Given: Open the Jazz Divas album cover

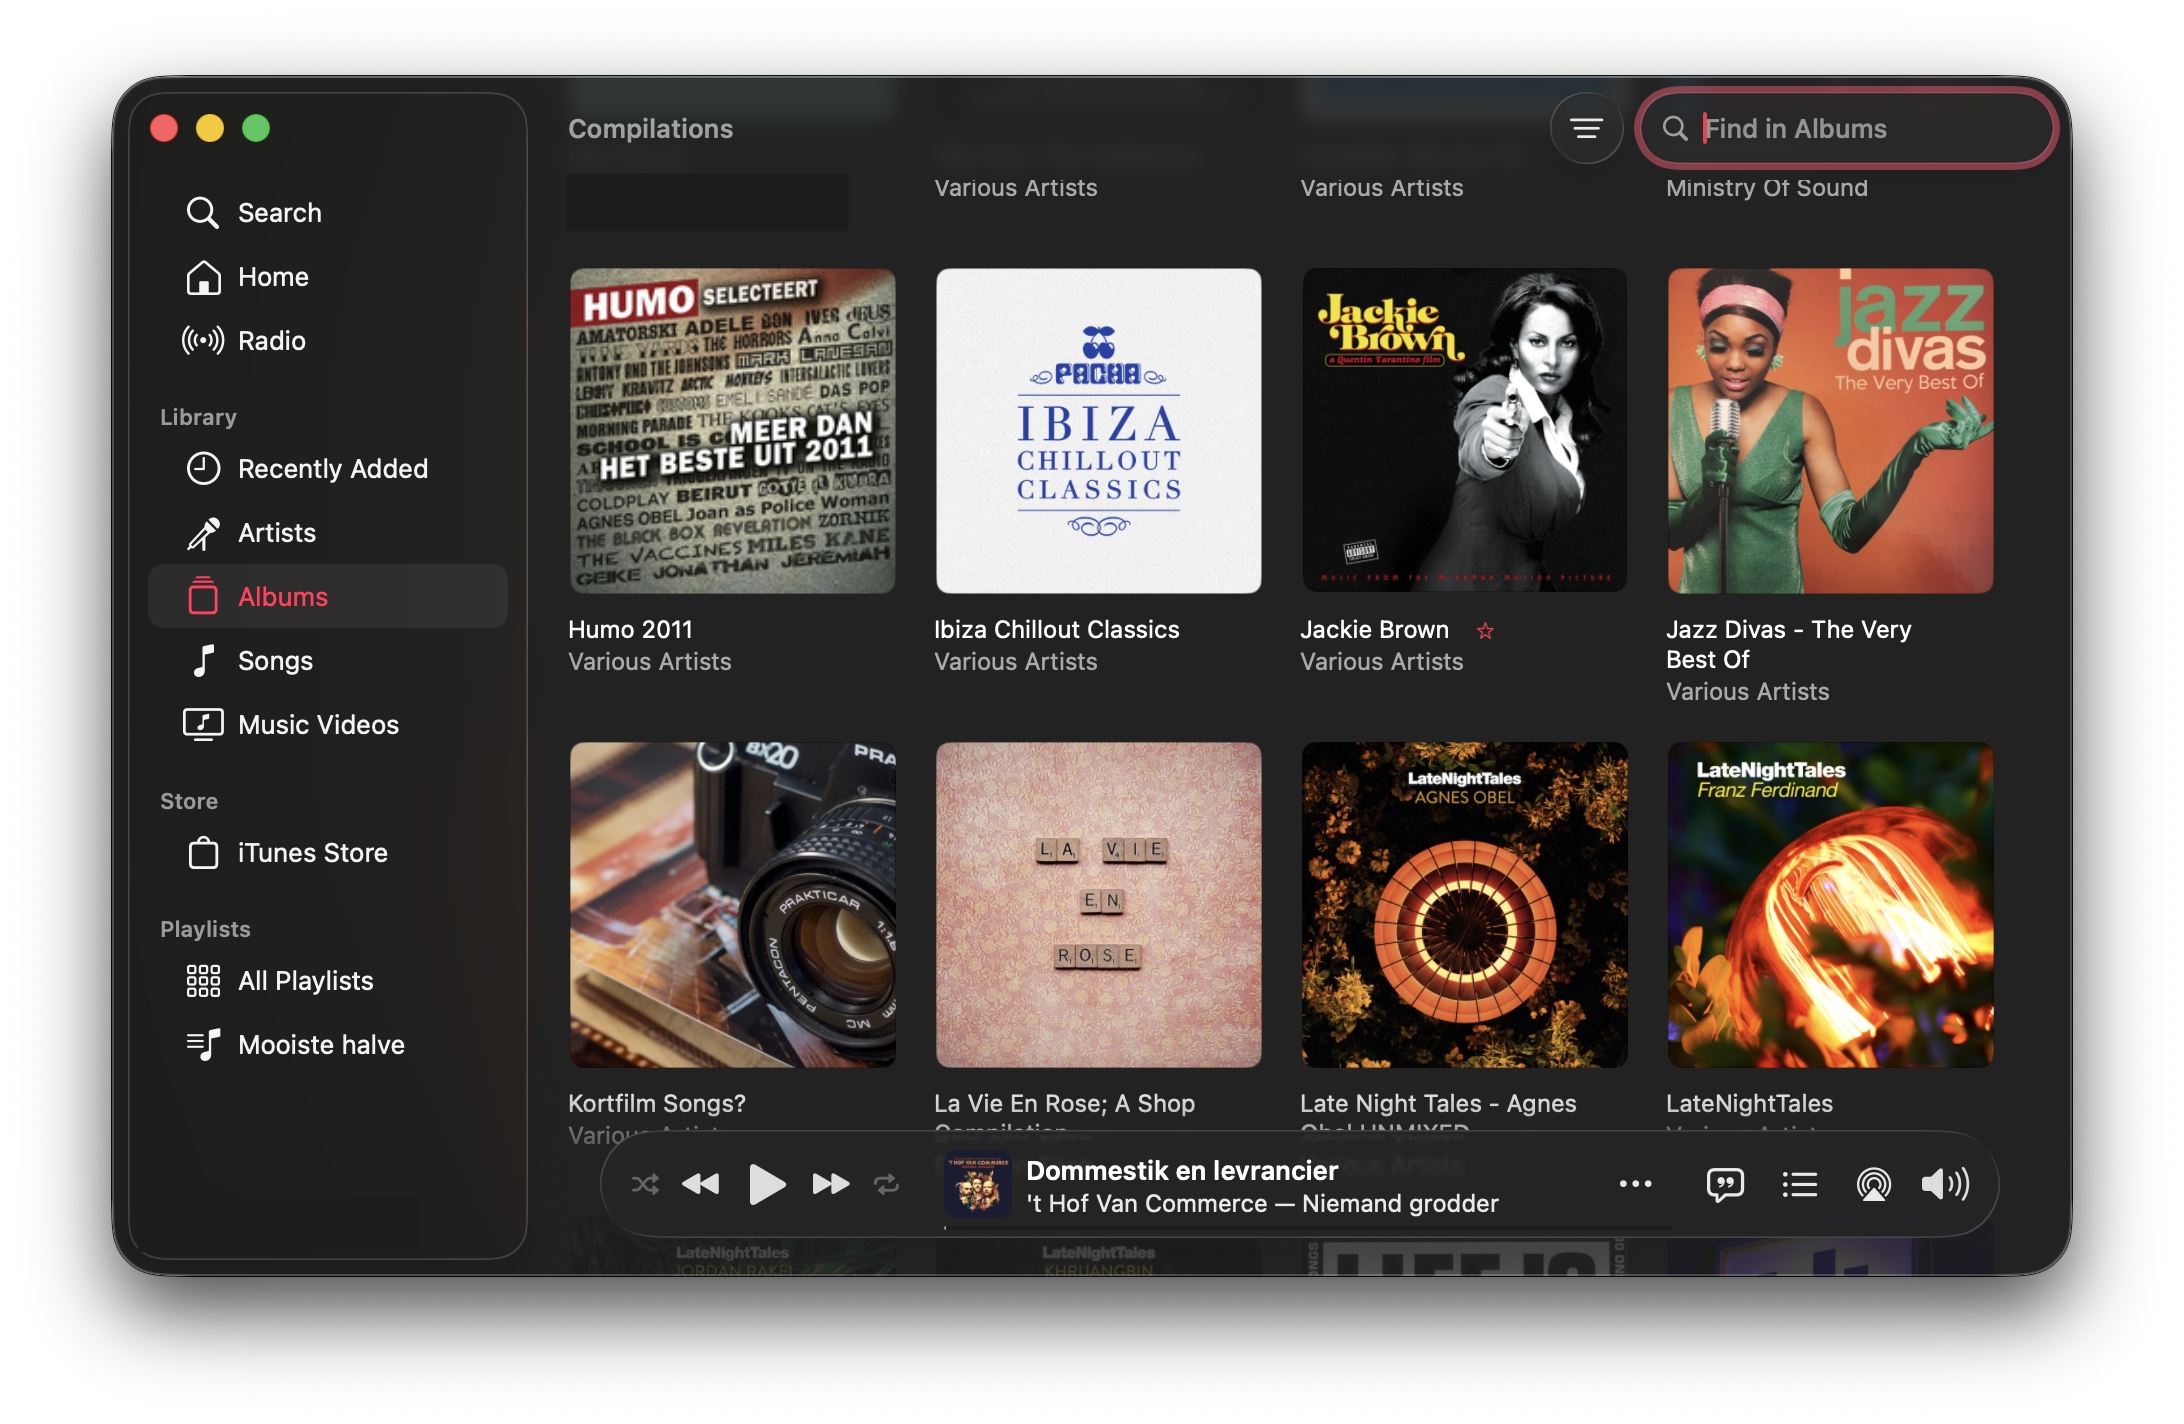Looking at the screenshot, I should 1830,431.
